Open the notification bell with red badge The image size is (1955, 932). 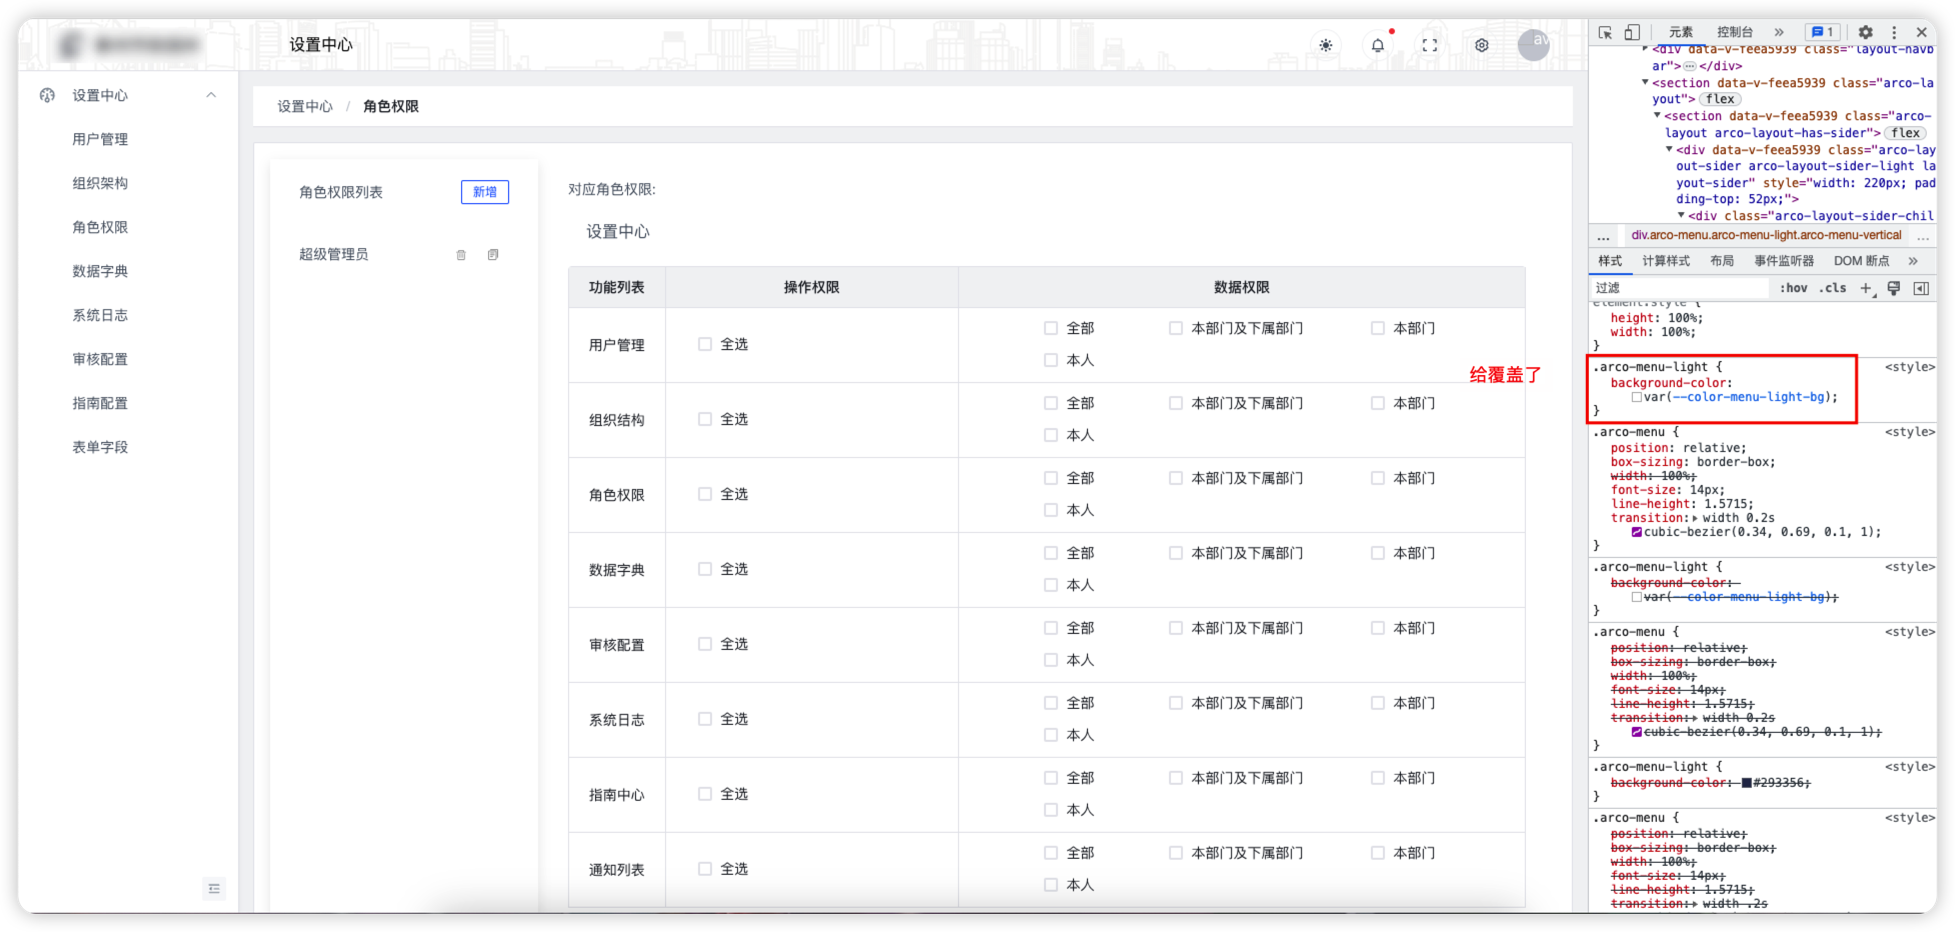click(1377, 45)
